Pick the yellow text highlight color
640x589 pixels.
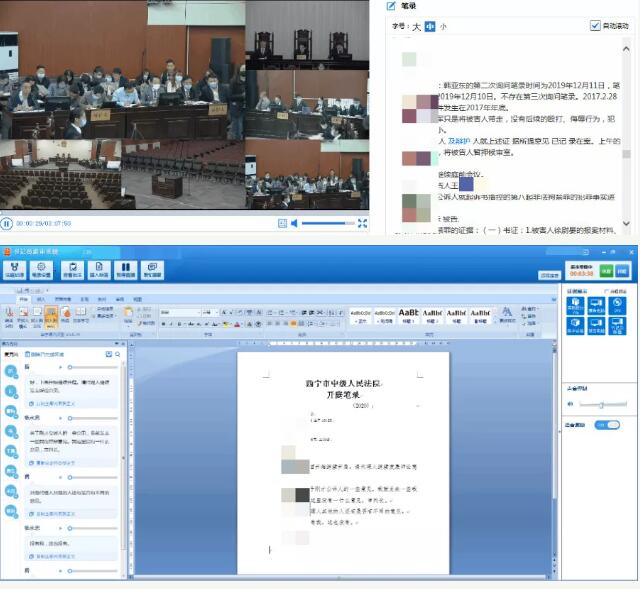point(226,324)
